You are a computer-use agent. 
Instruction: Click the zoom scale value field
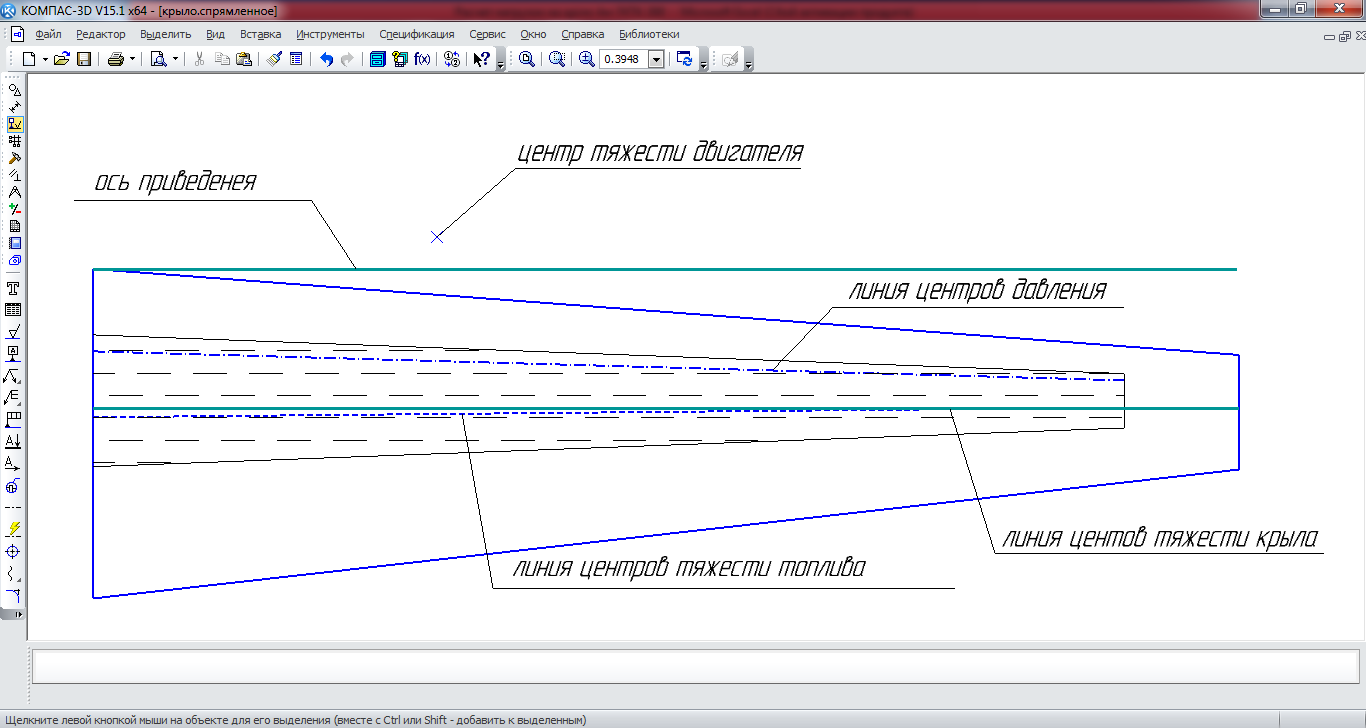(x=623, y=59)
